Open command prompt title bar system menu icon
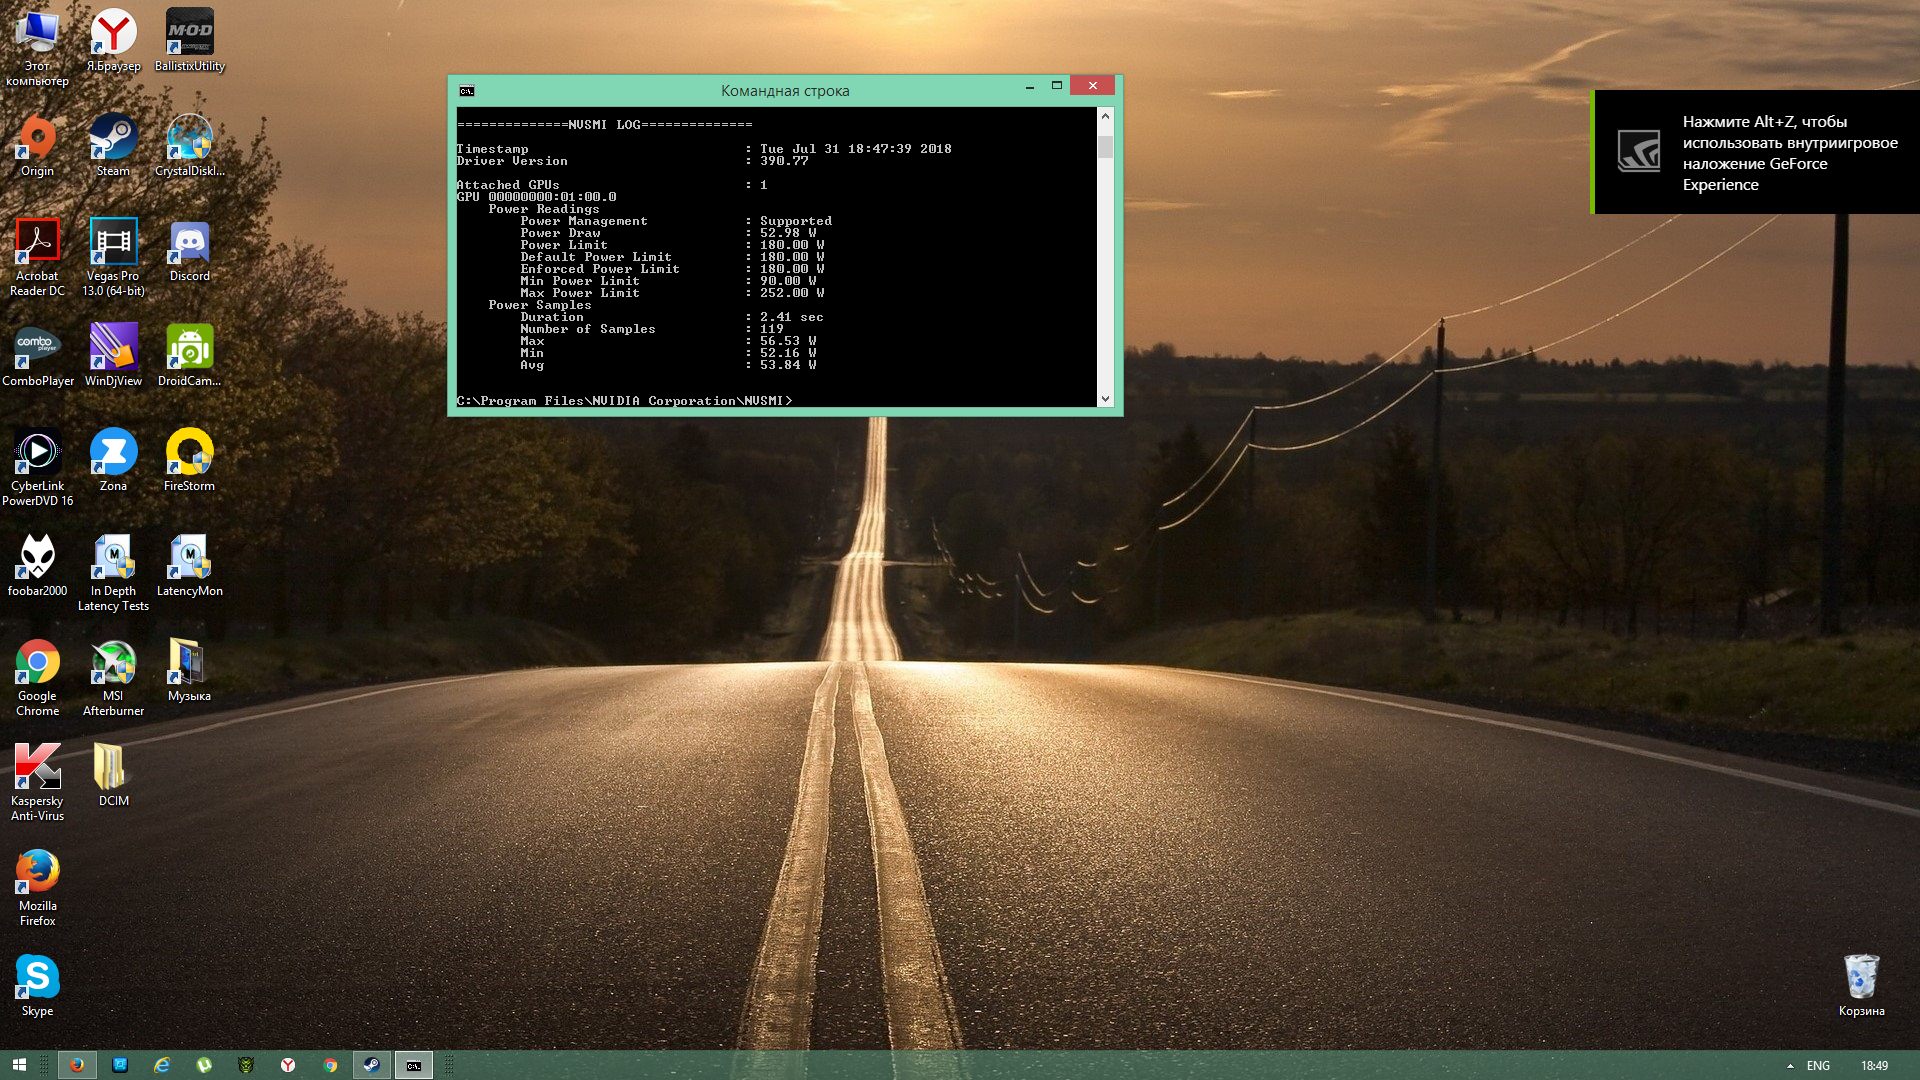 pos(467,91)
